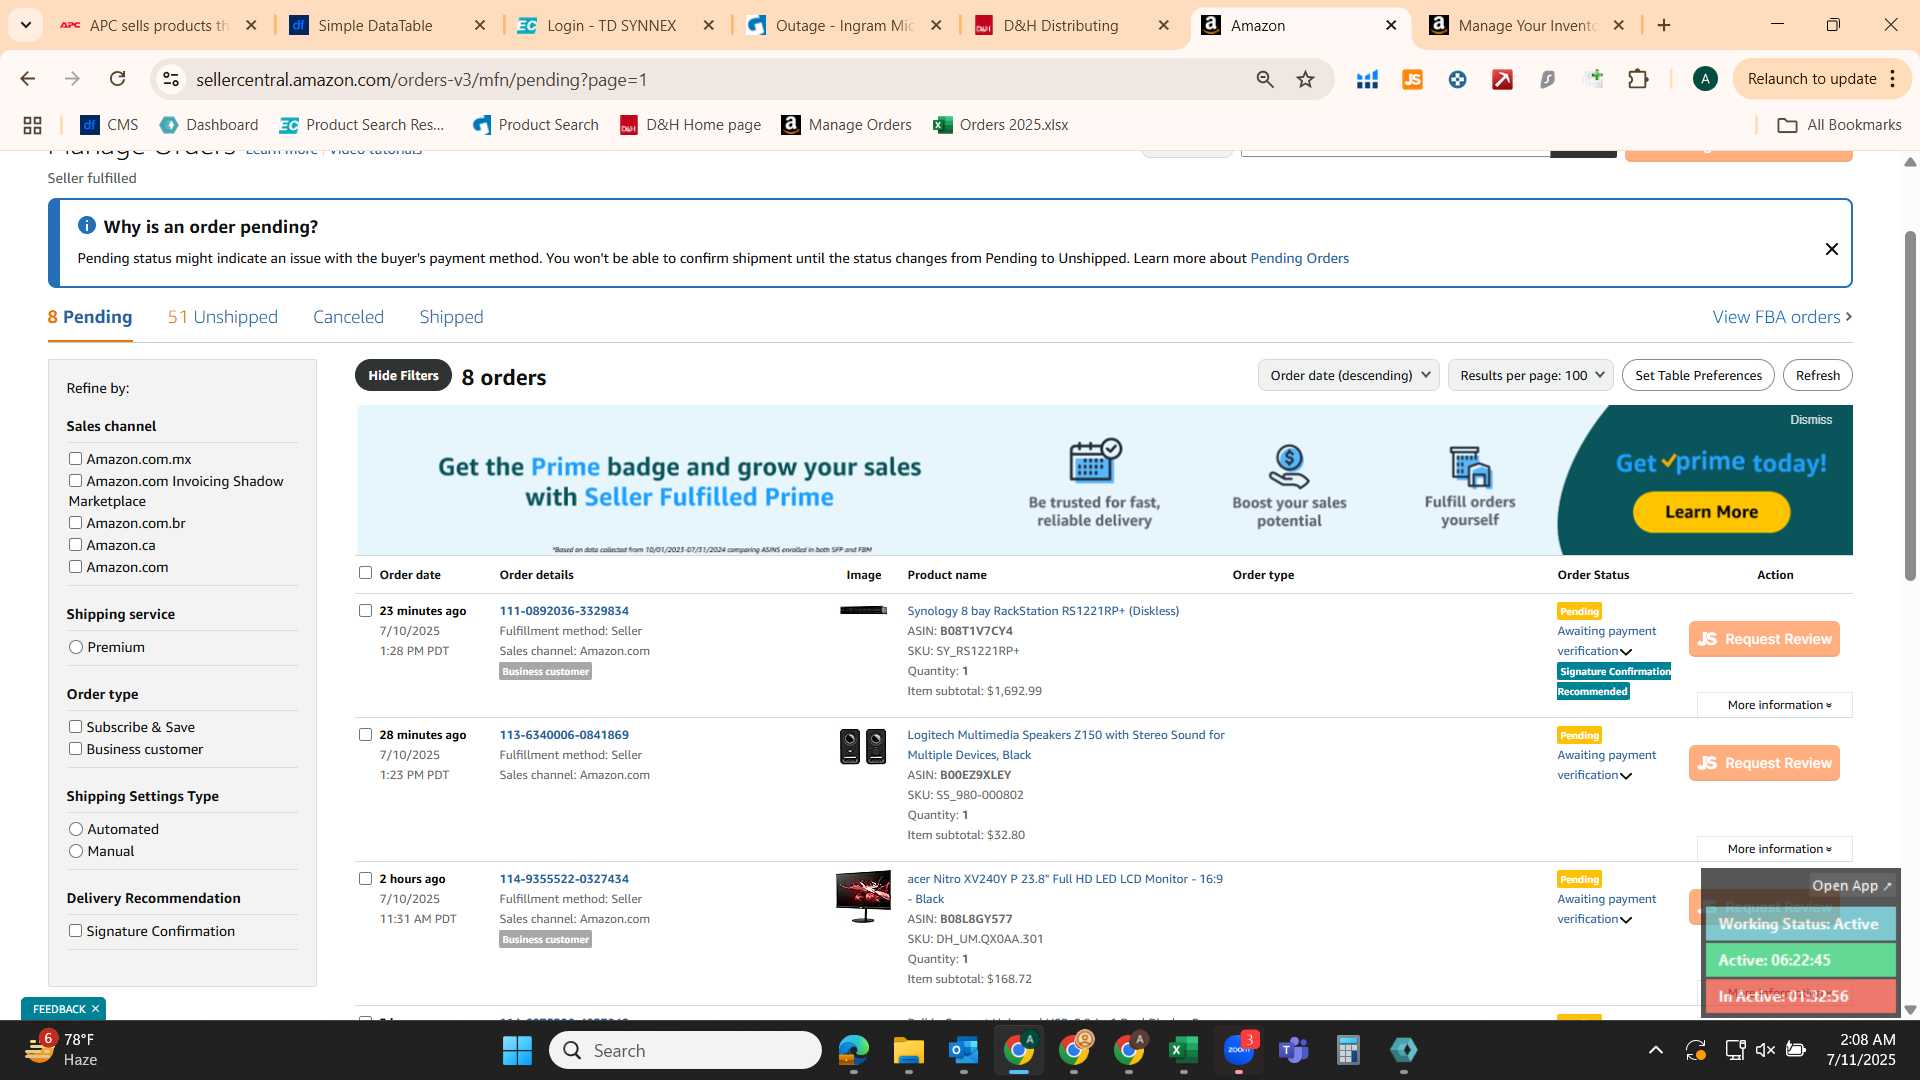Check the Amazon.ca sales channel
The height and width of the screenshot is (1080, 1920).
[x=75, y=545]
